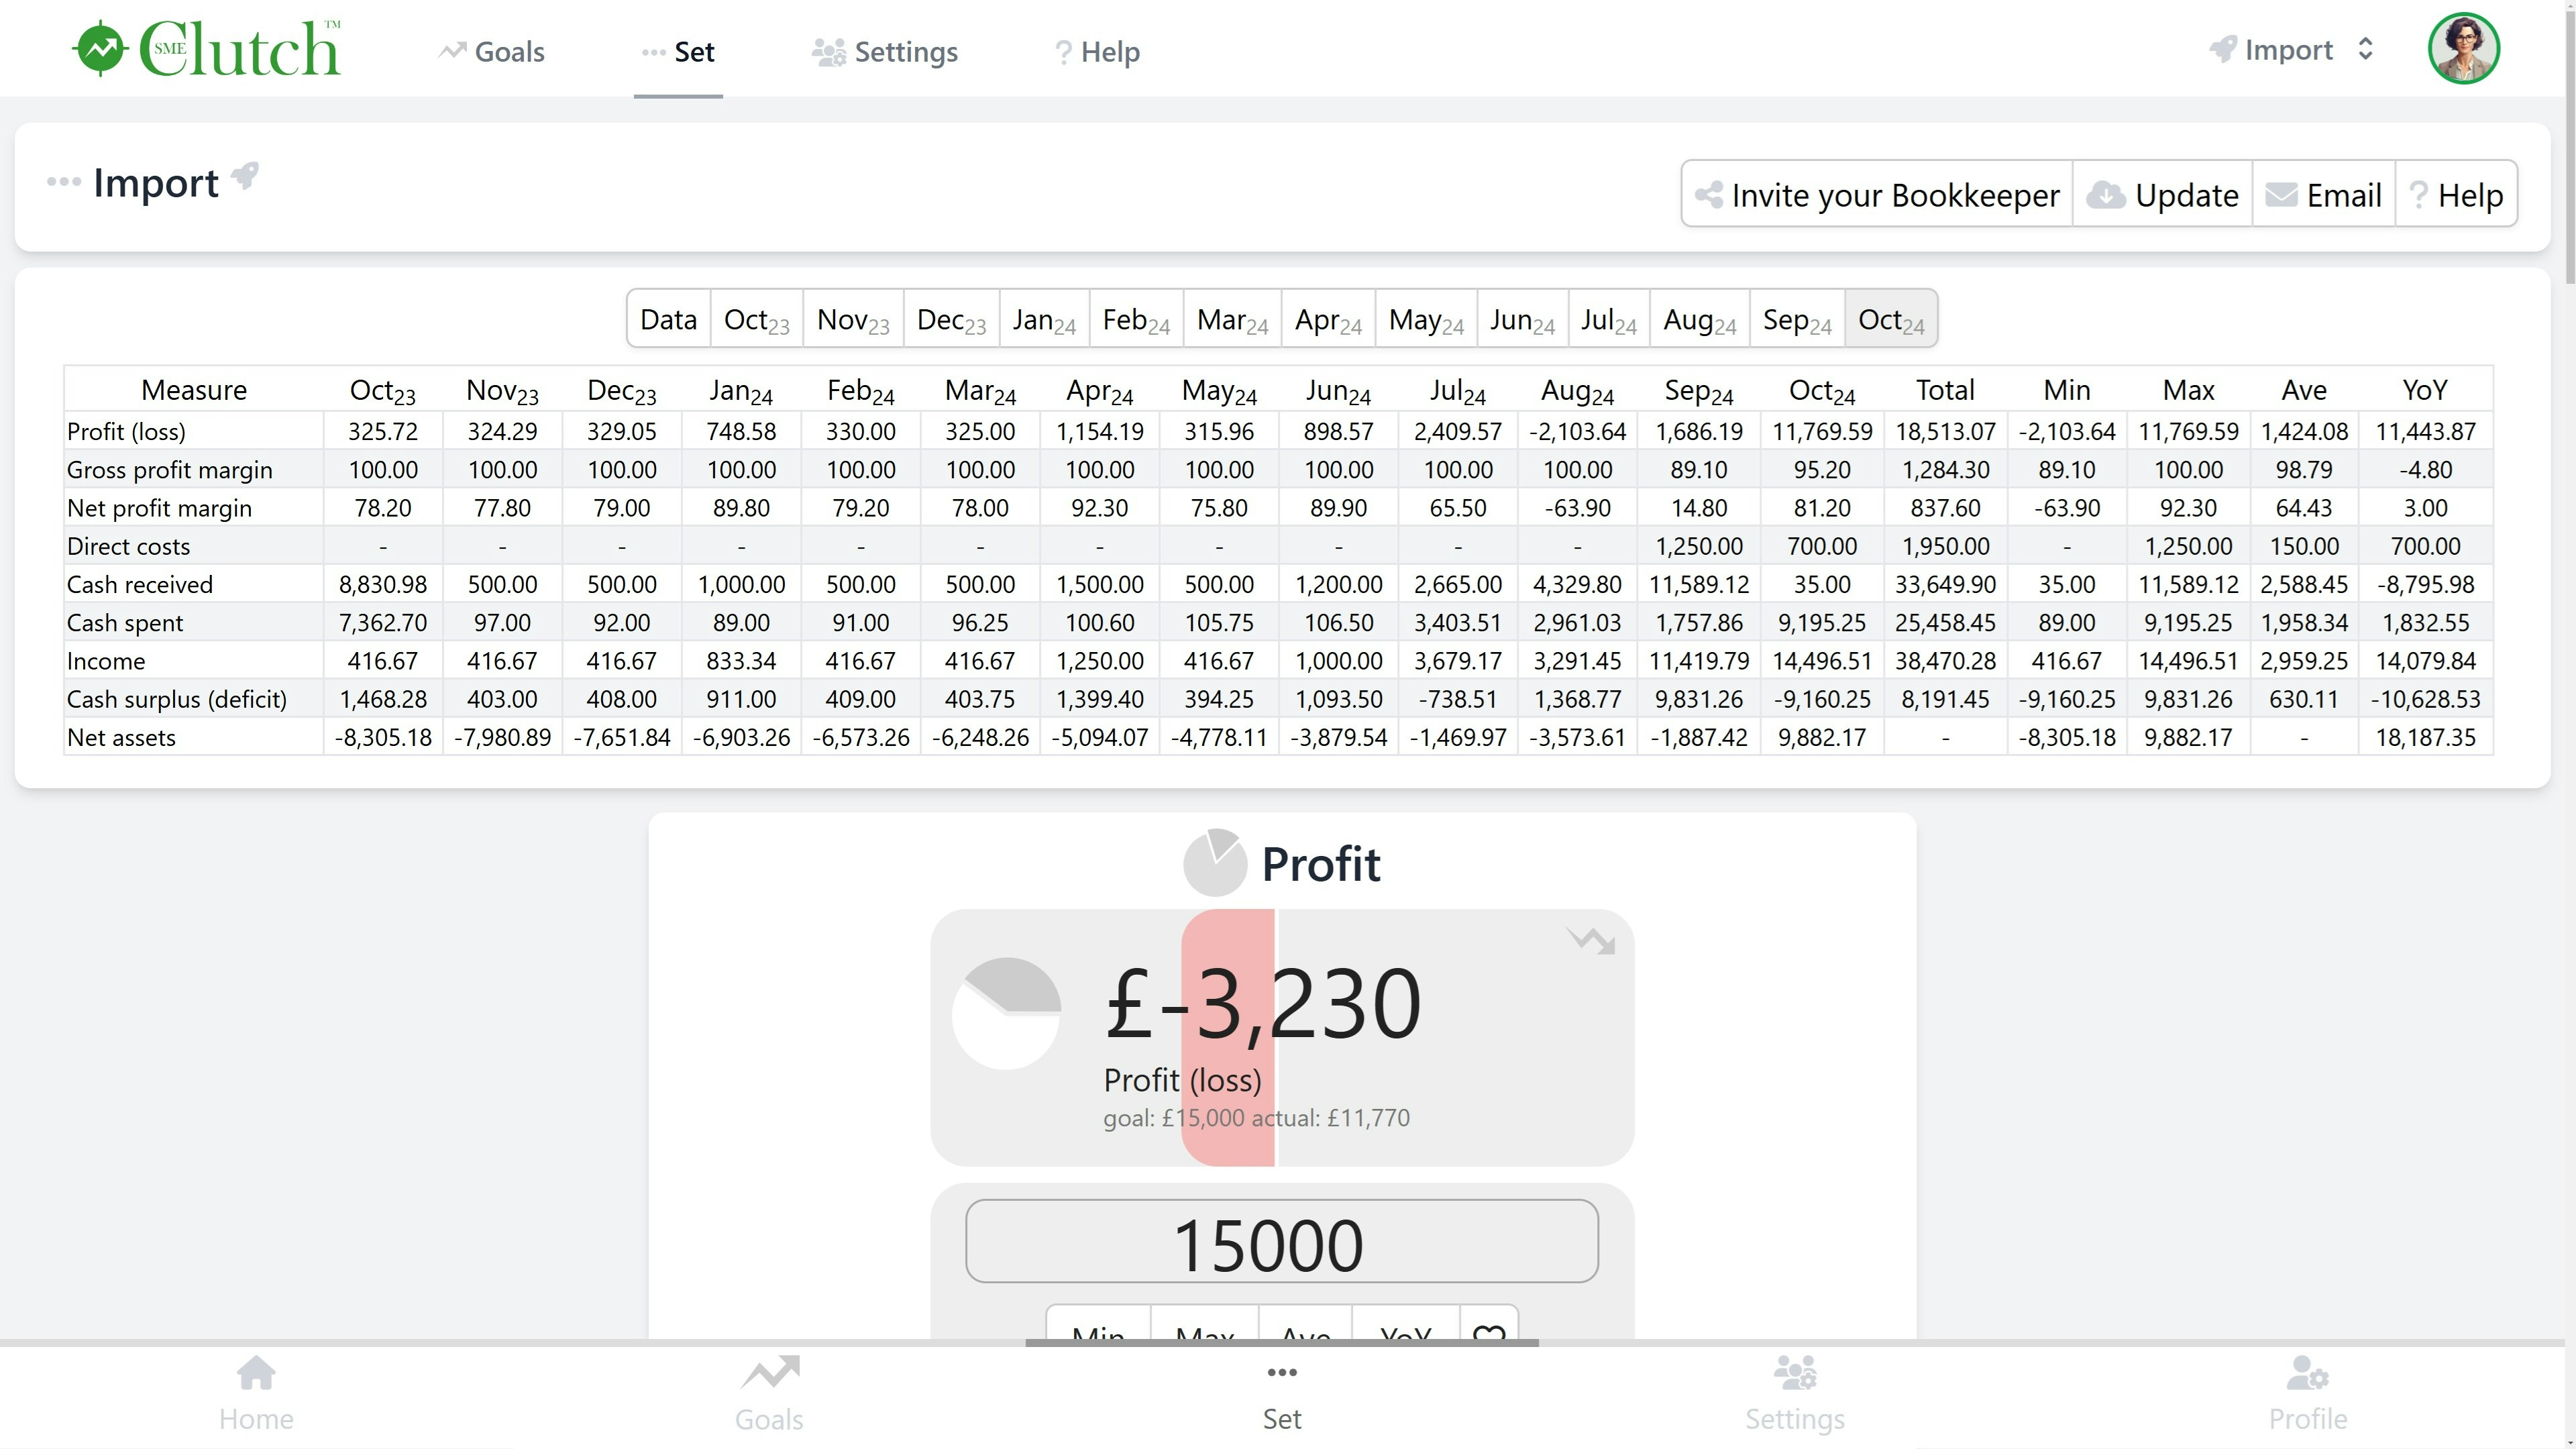Click the Cash spent row label
The image size is (2576, 1449).
pos(125,623)
